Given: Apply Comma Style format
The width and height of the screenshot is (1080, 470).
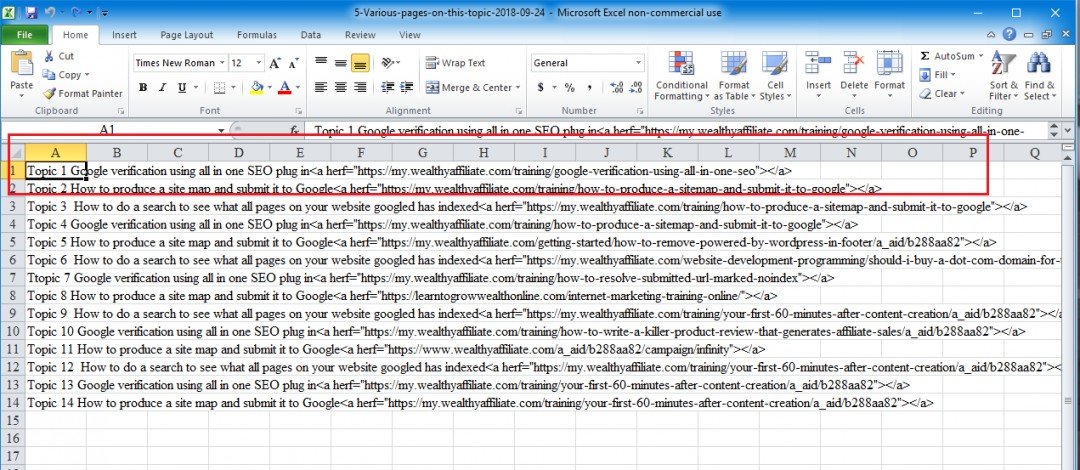Looking at the screenshot, I should point(589,88).
